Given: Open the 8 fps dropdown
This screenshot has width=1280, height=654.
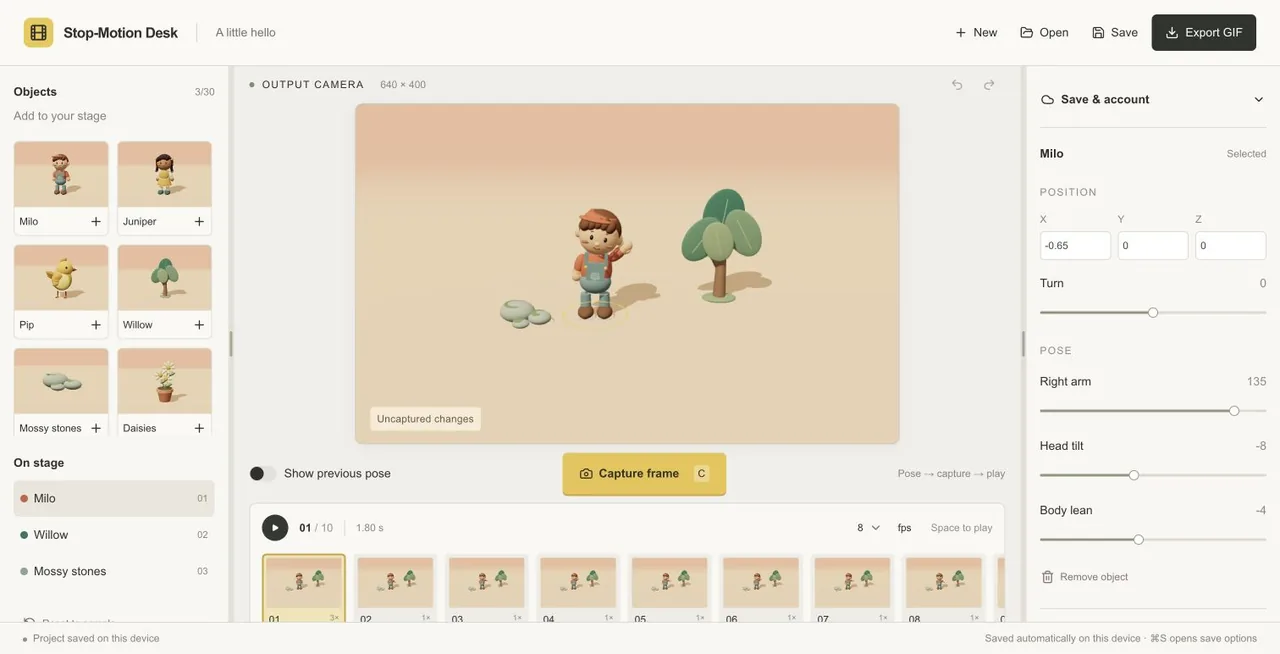Looking at the screenshot, I should pyautogui.click(x=867, y=528).
